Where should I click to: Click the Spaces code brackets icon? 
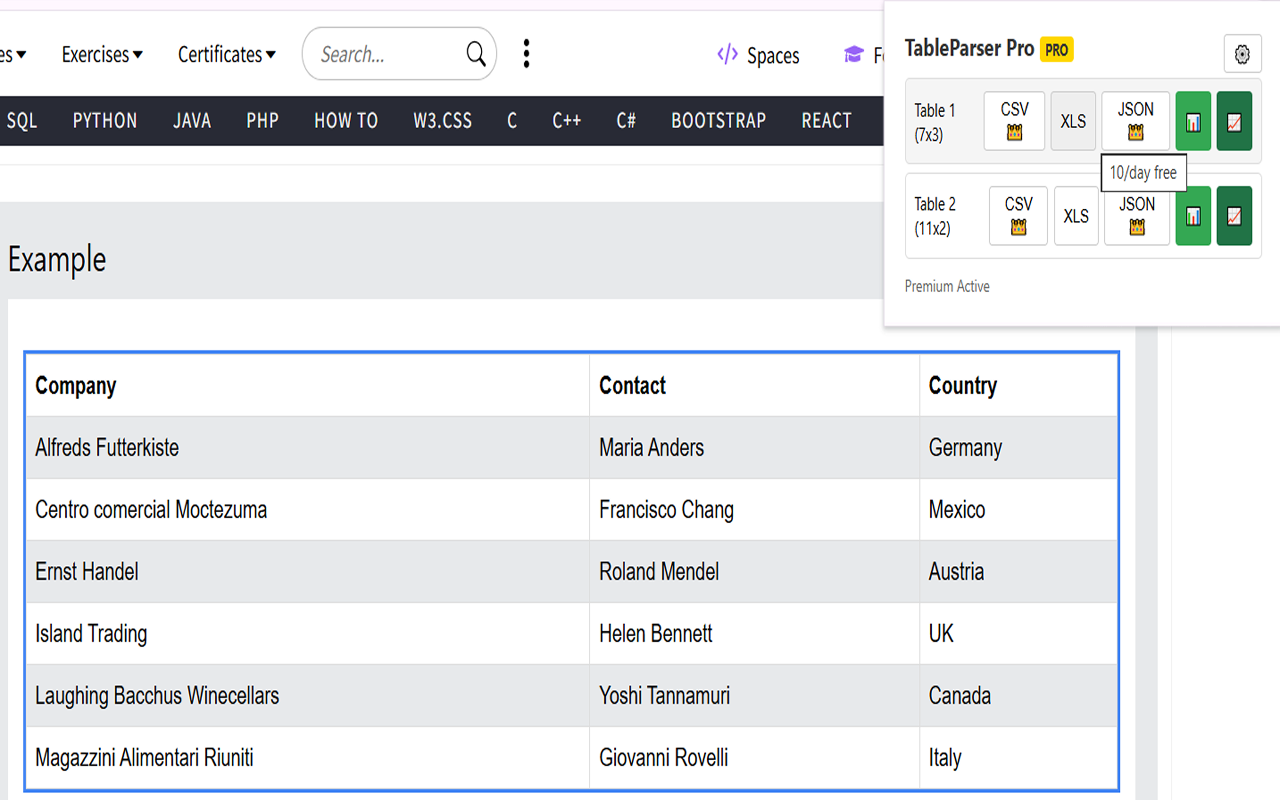tap(726, 55)
